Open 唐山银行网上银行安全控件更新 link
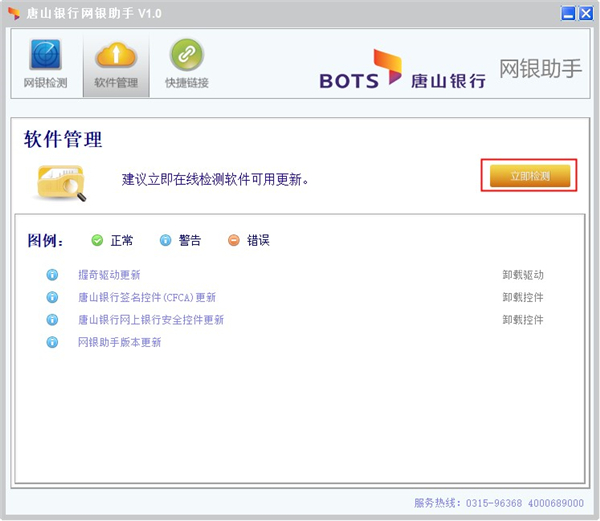The width and height of the screenshot is (600, 521). (x=151, y=319)
